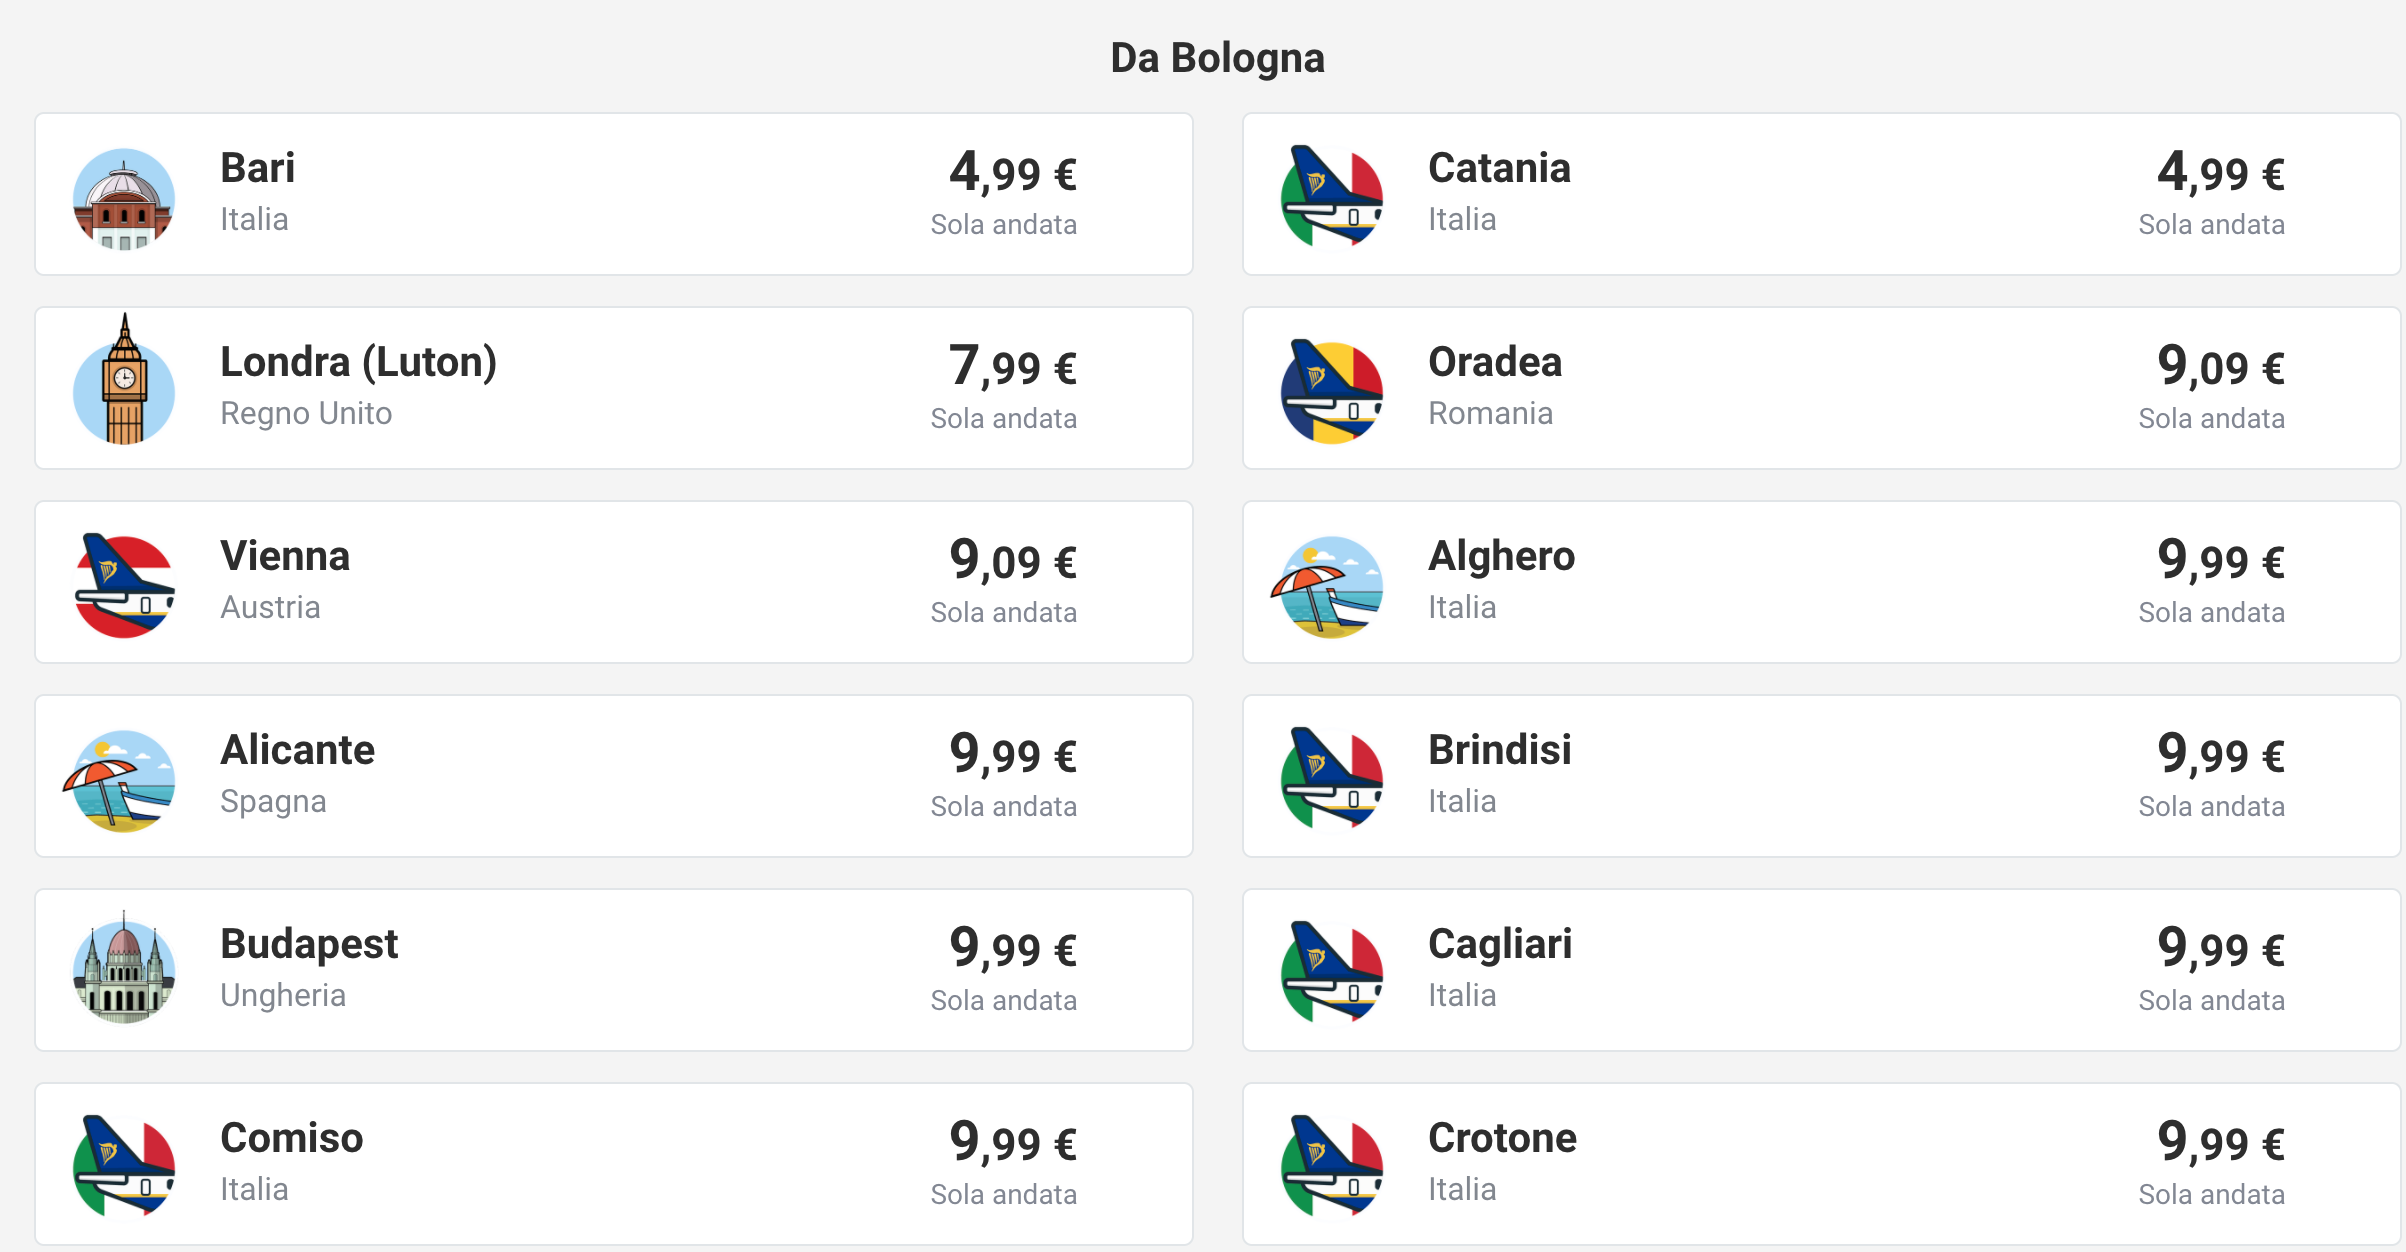Click the Romanian flag plane icon for Oradea
Viewport: 2406px width, 1252px height.
[x=1332, y=392]
